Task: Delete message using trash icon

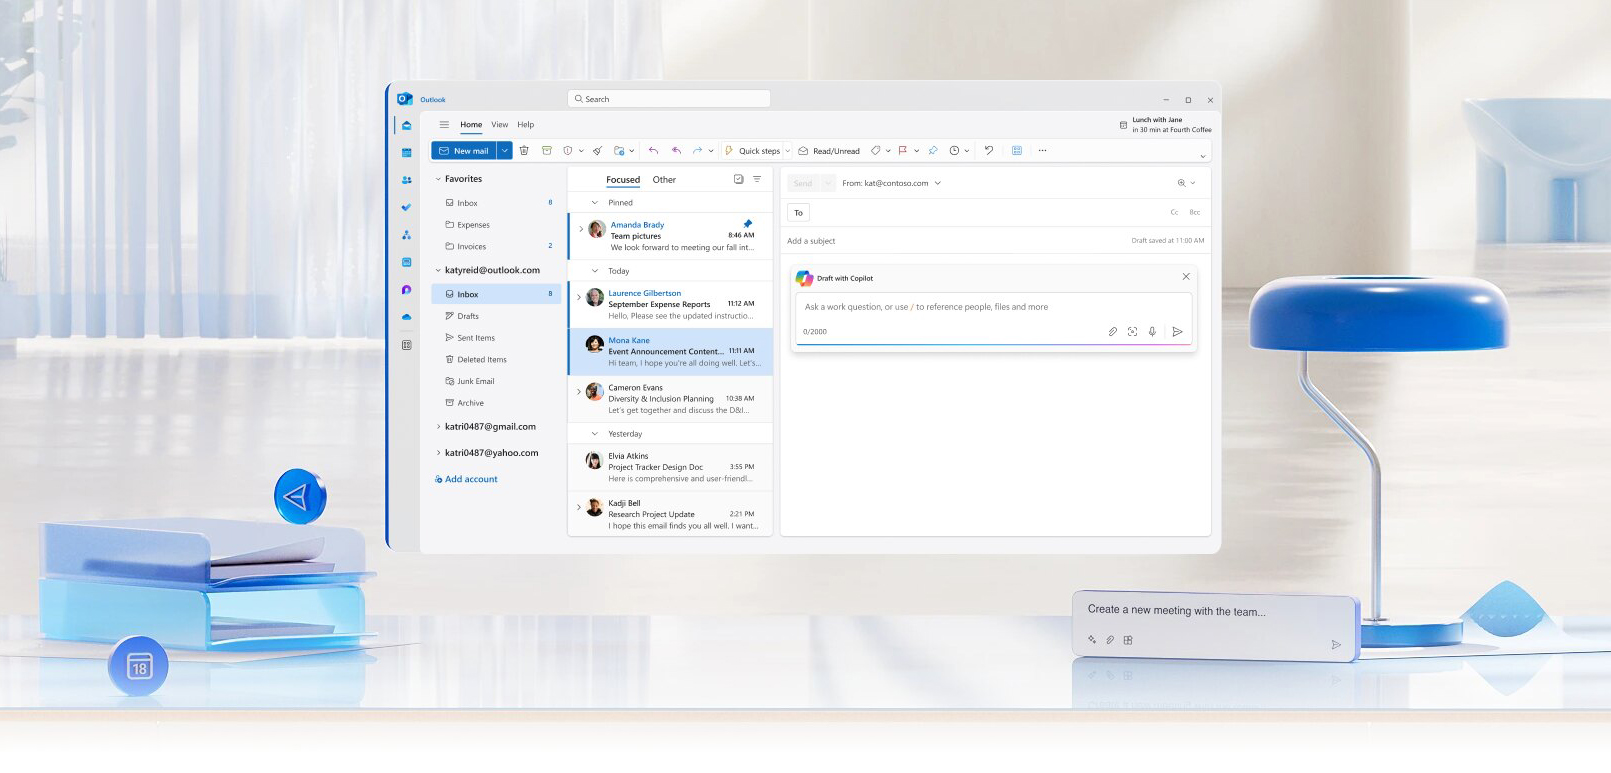Action: tap(524, 151)
